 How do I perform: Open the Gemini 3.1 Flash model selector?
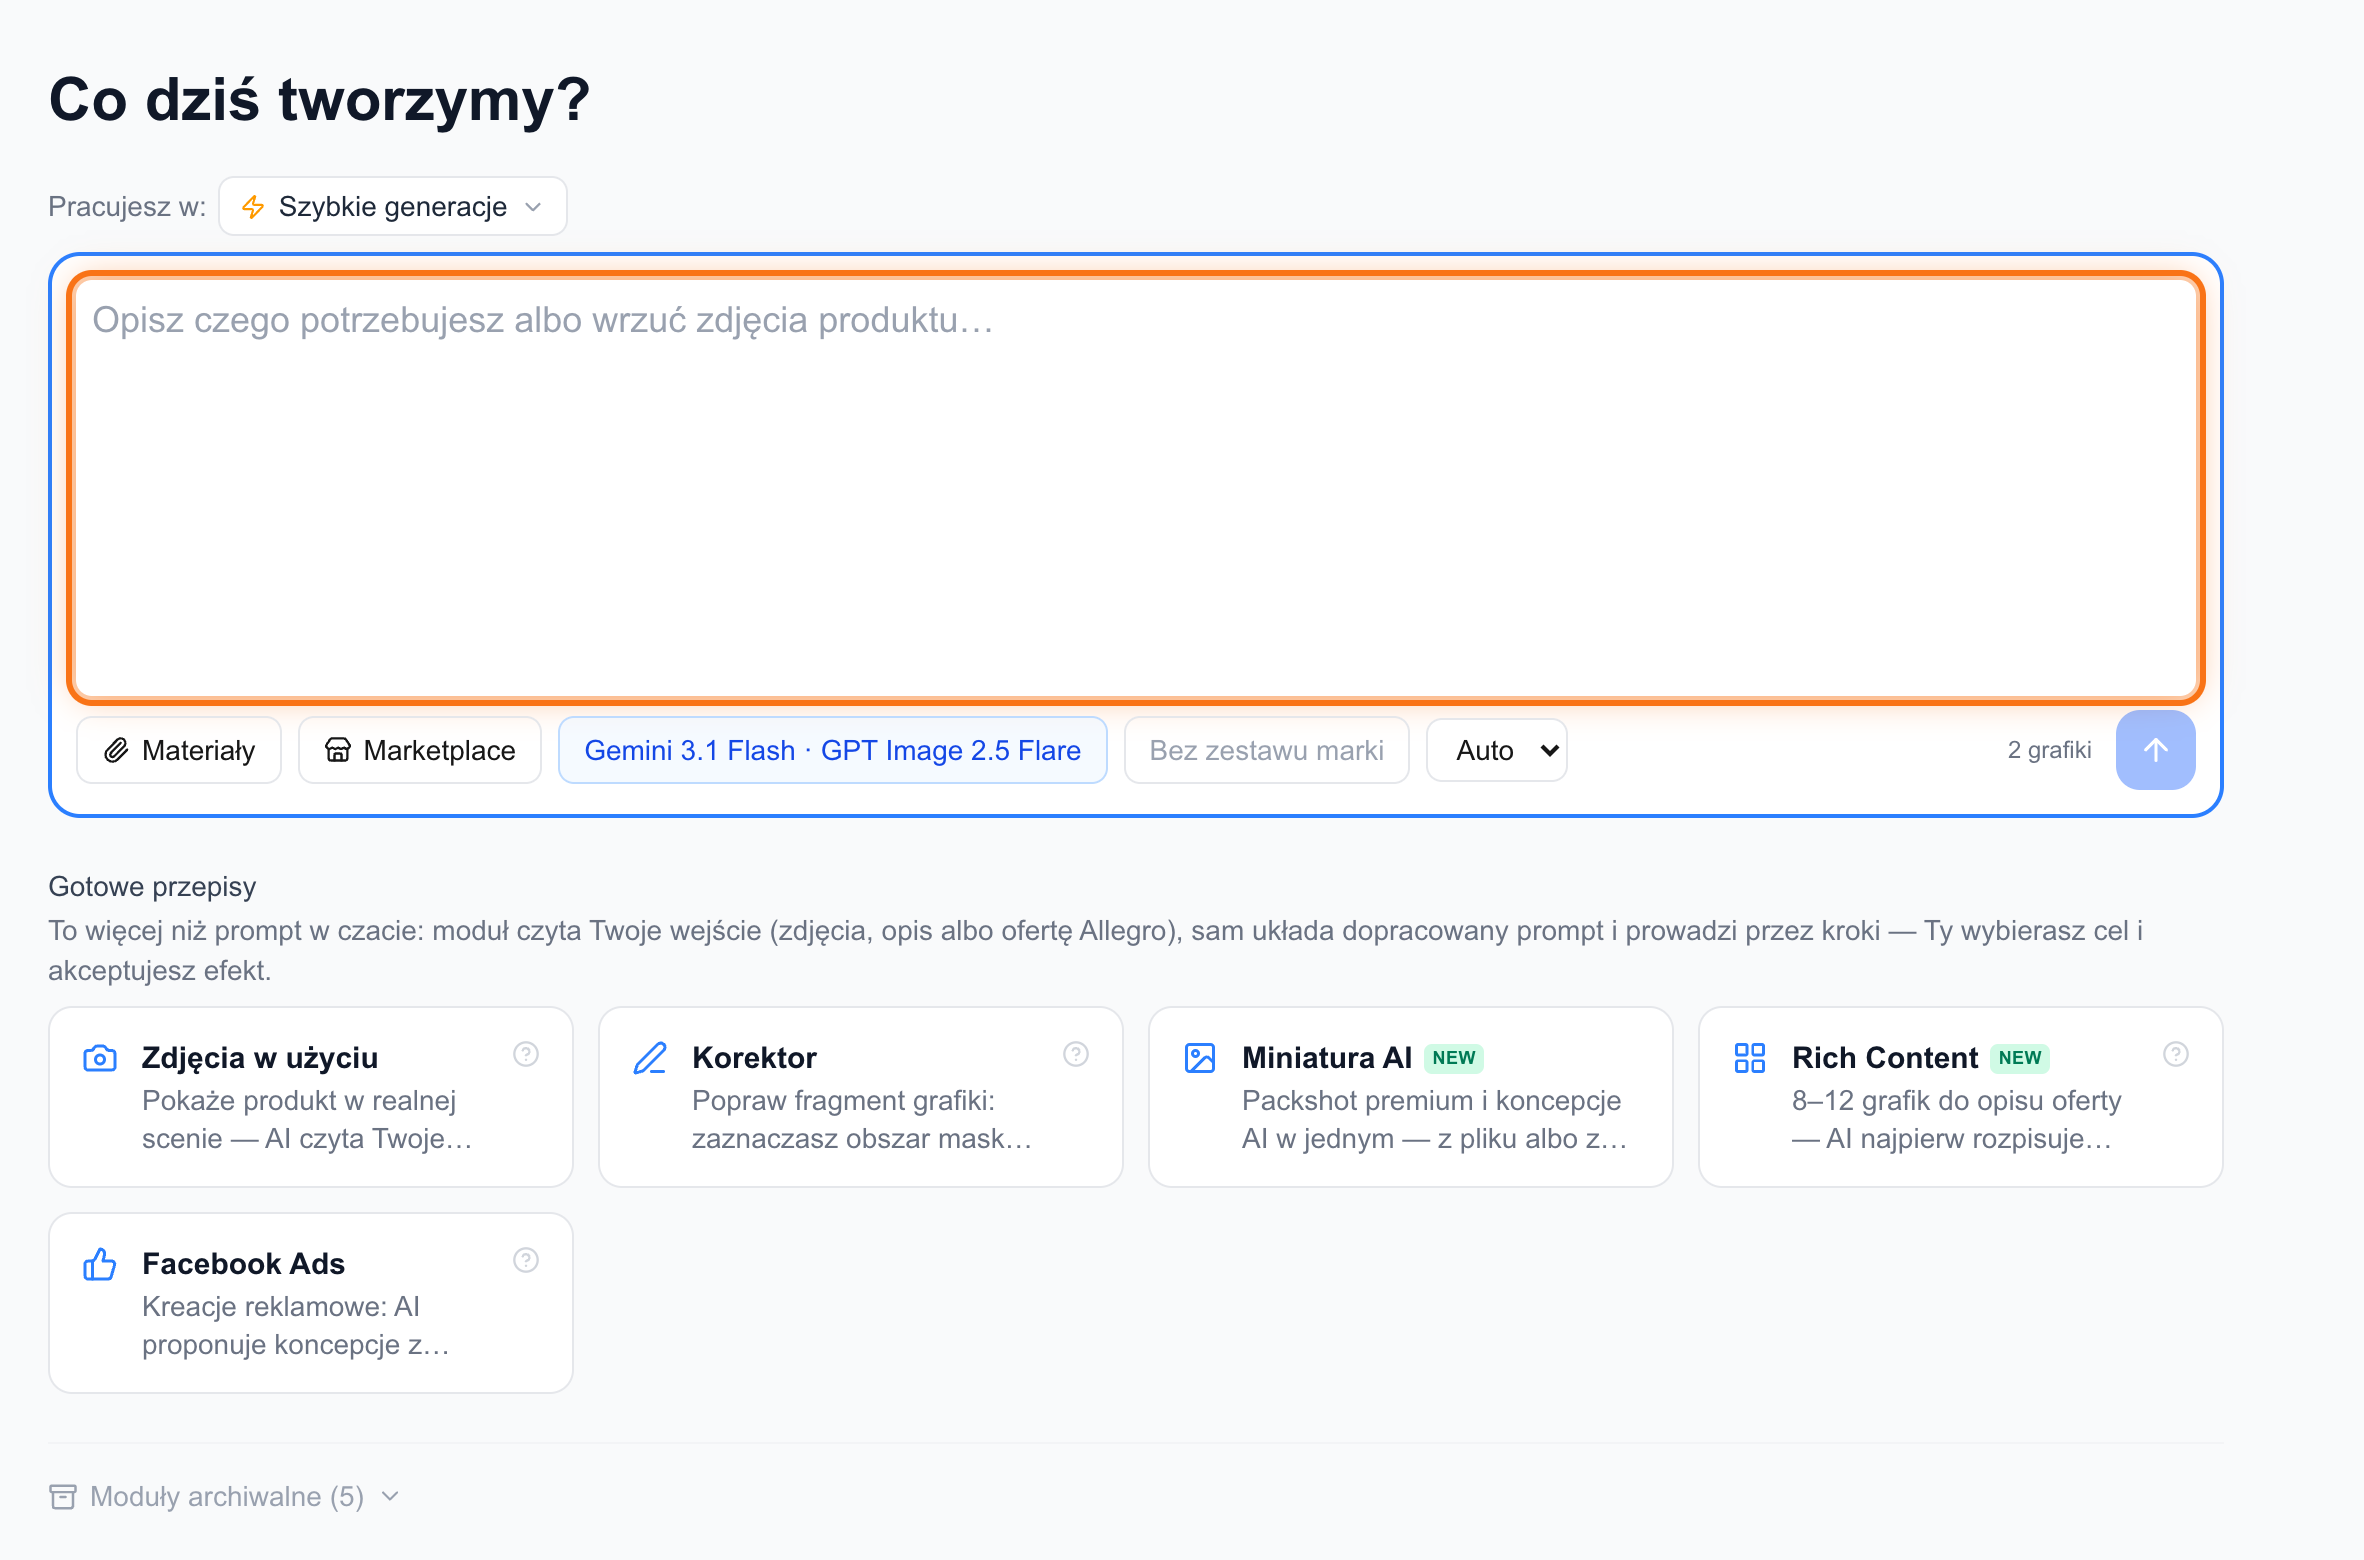point(832,750)
